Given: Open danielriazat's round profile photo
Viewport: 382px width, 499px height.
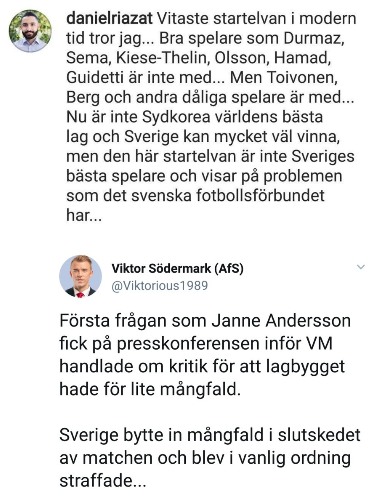Looking at the screenshot, I should click(x=30, y=31).
